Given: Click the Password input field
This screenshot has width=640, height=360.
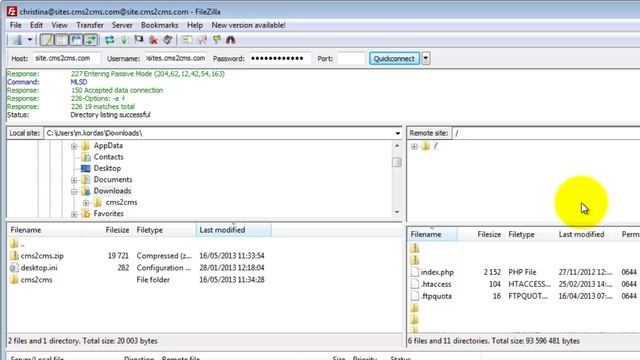Looking at the screenshot, I should click(x=280, y=58).
